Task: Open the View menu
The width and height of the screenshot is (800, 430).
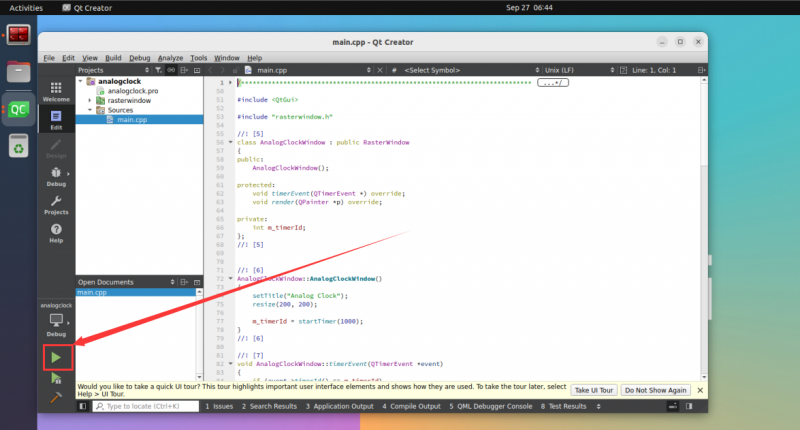Action: (90, 58)
